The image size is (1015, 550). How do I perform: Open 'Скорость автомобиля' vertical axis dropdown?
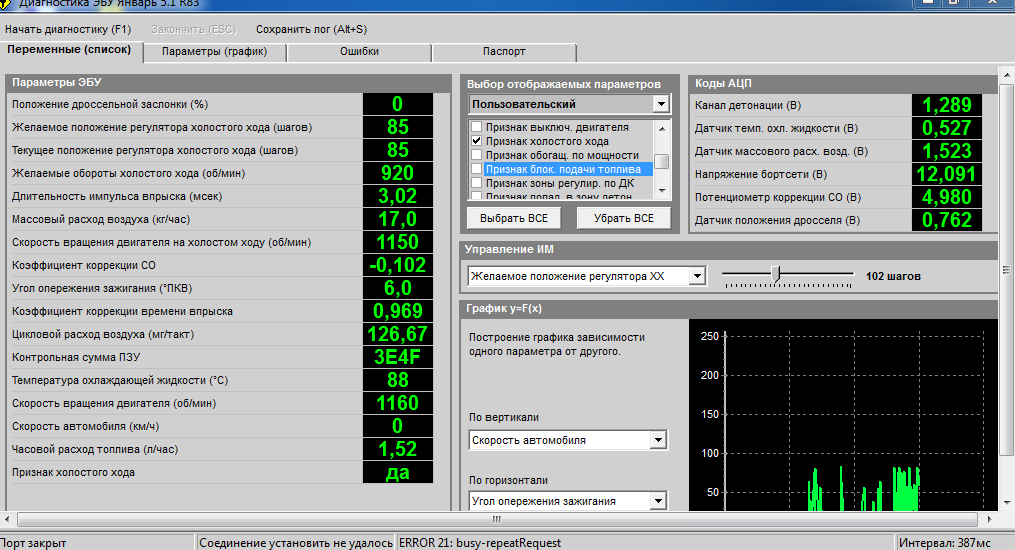tap(658, 440)
